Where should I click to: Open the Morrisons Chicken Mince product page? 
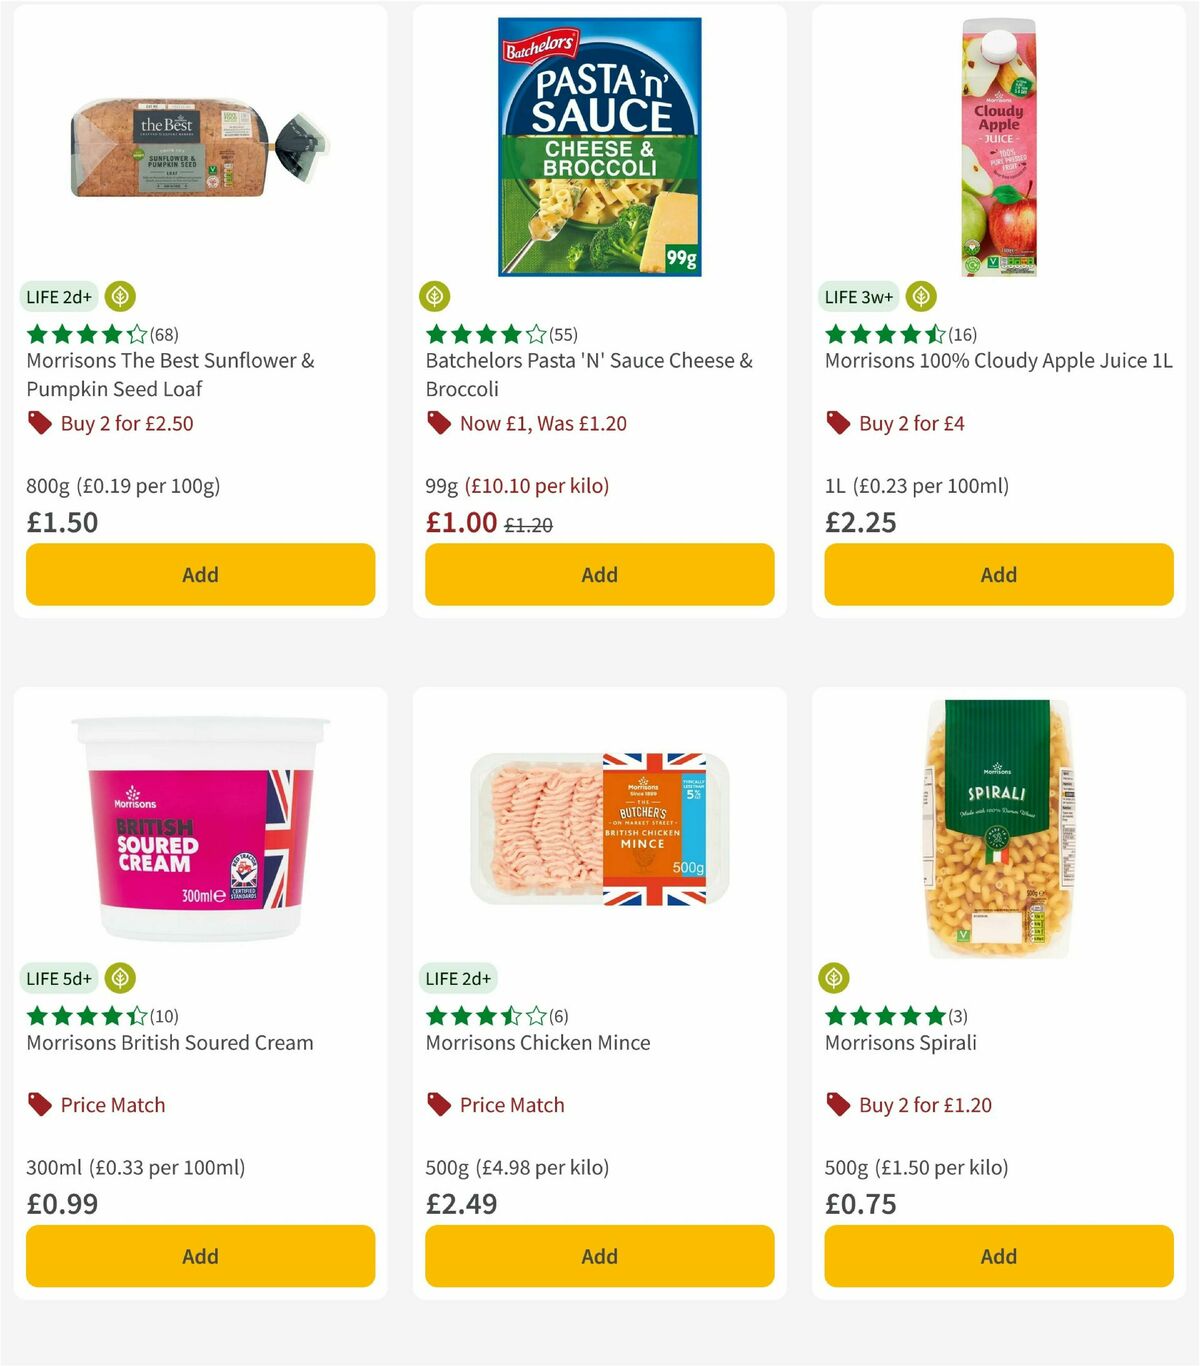537,1042
